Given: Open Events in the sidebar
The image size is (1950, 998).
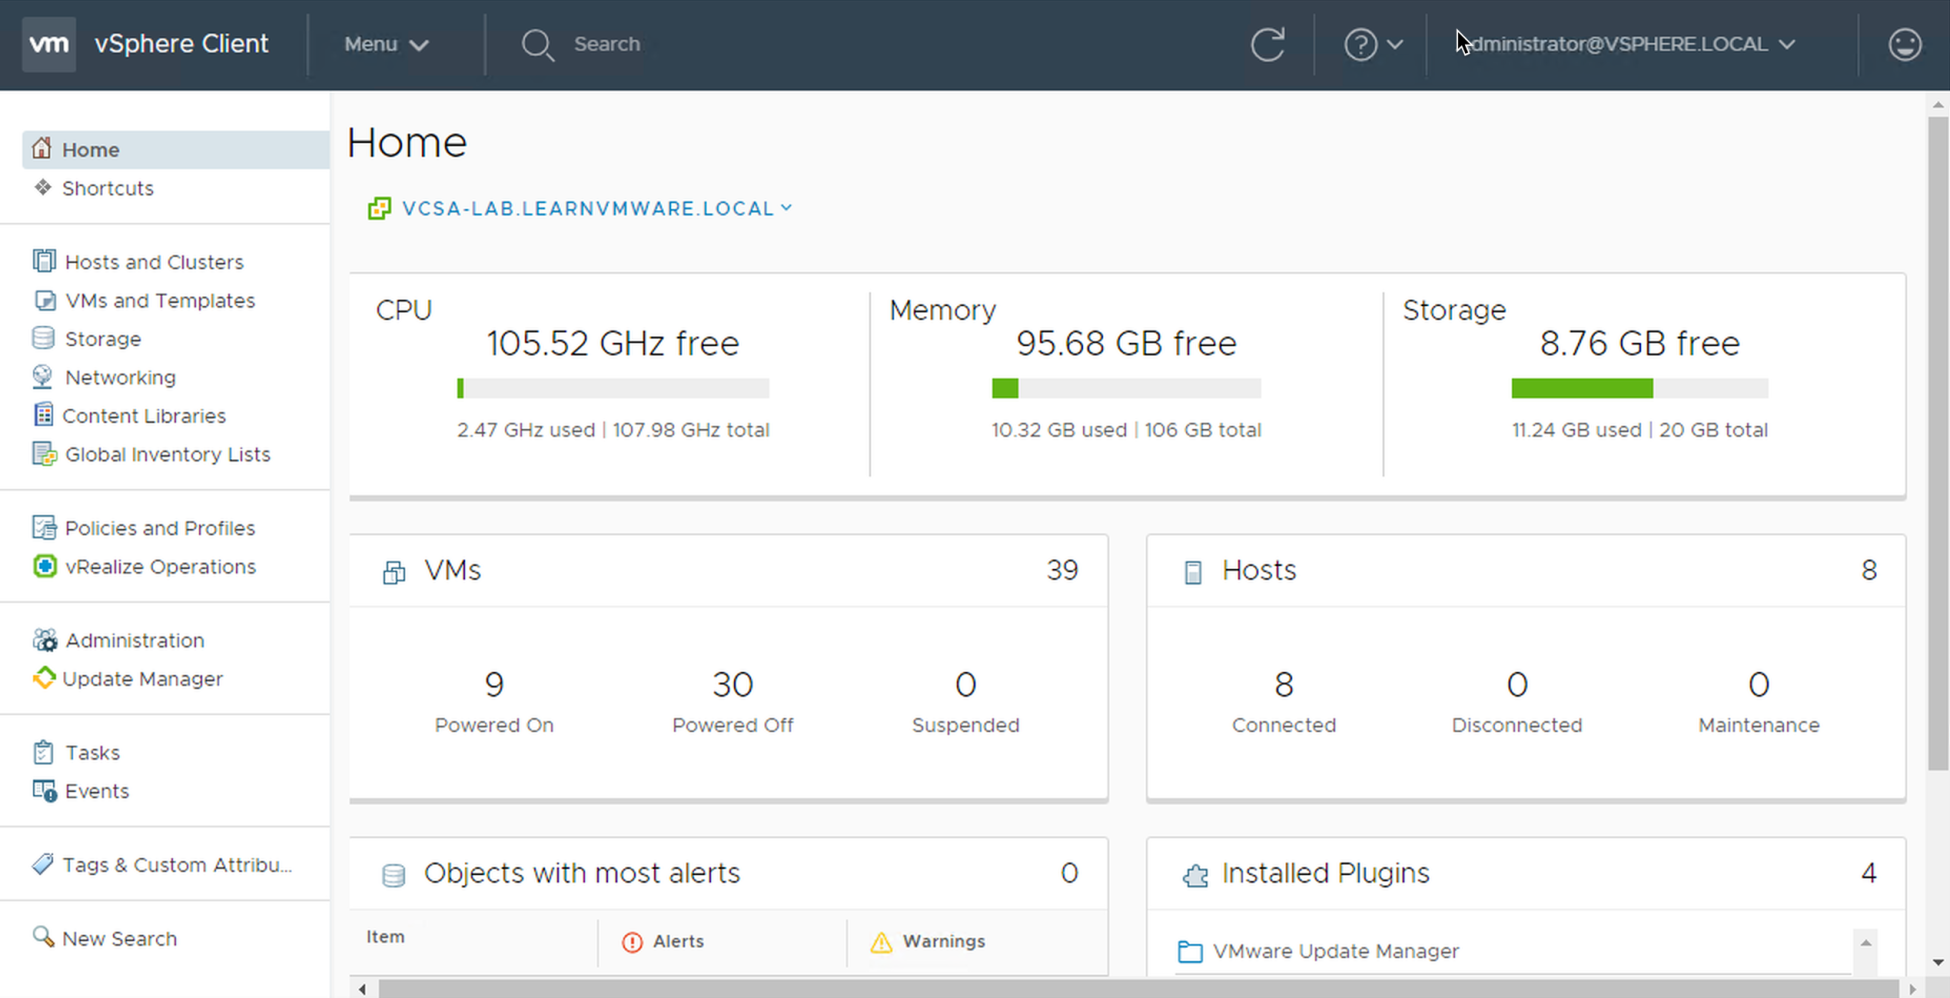Looking at the screenshot, I should [x=97, y=791].
